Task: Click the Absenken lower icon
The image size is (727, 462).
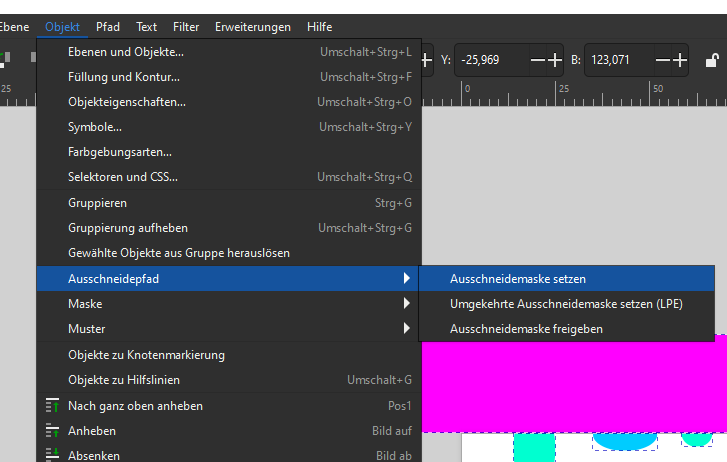Action: click(52, 455)
